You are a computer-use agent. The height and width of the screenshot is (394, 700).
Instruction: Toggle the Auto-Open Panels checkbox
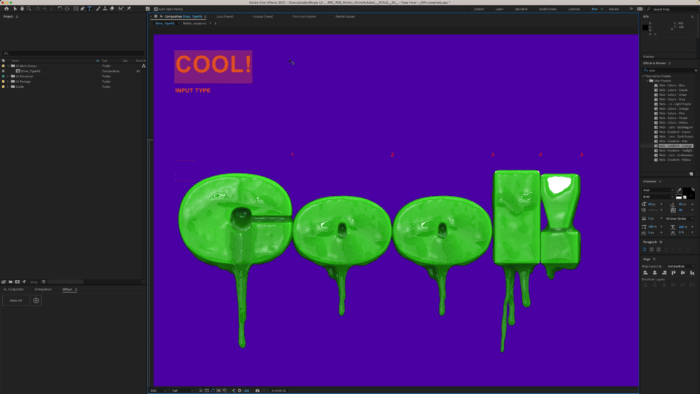156,9
